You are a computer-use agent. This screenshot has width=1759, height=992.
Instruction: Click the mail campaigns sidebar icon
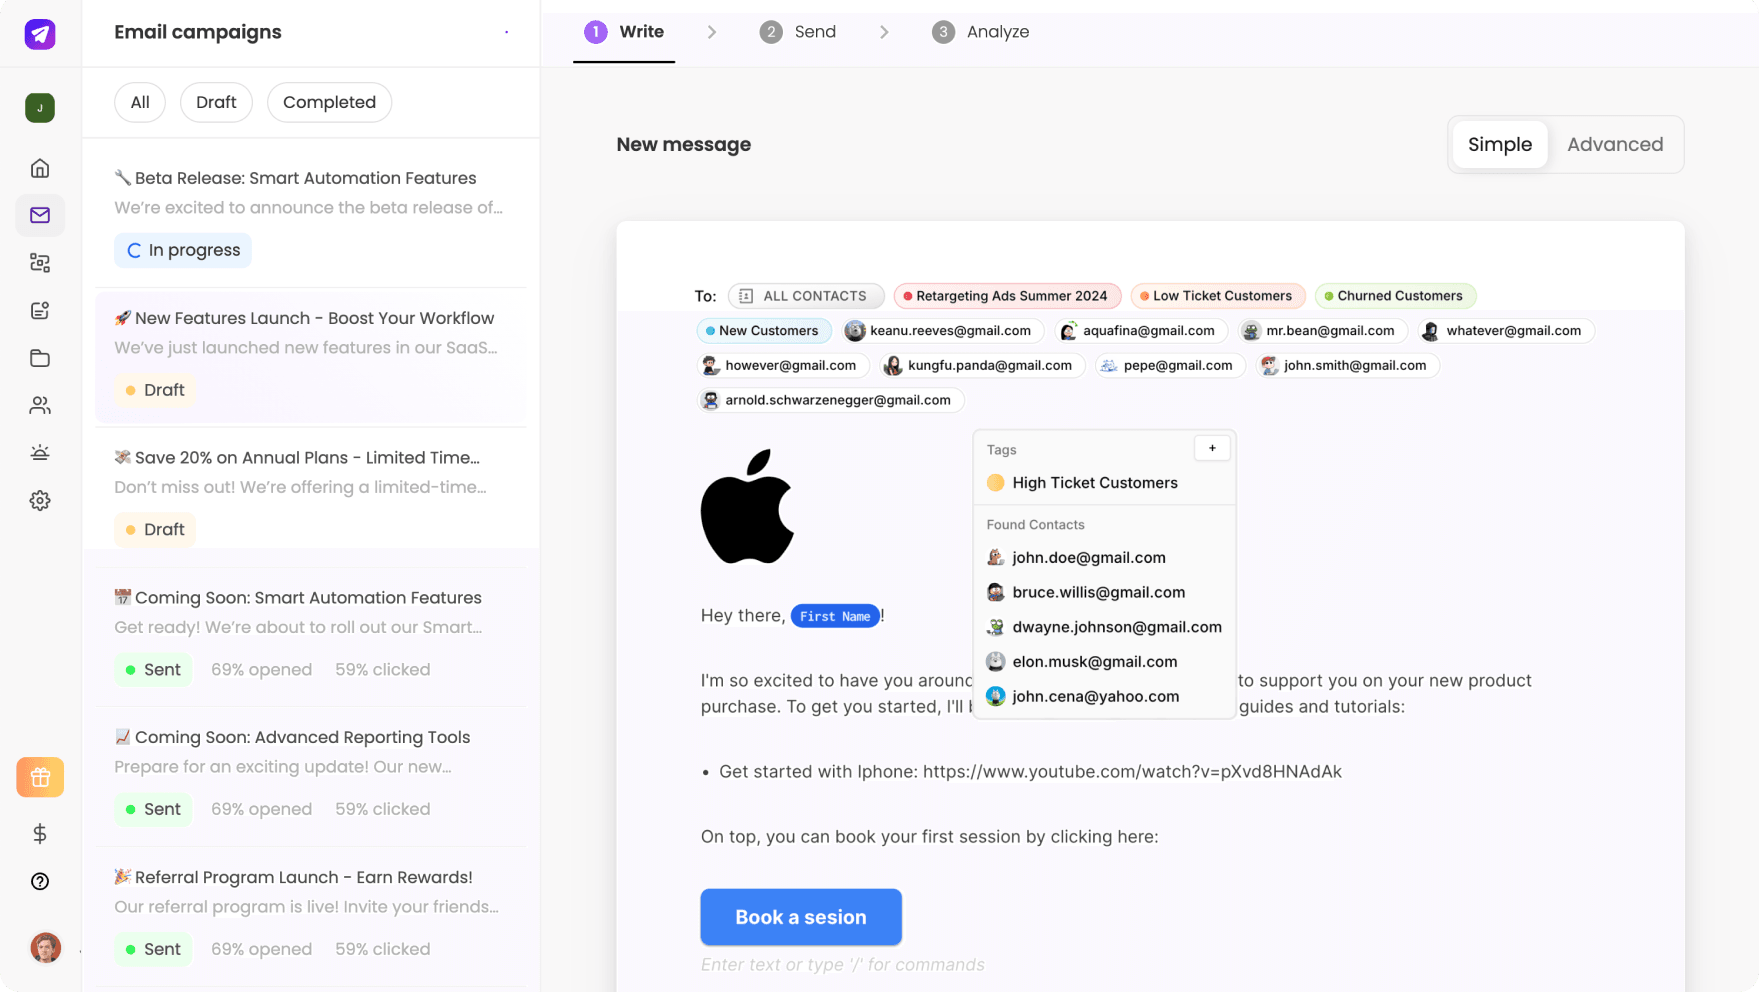tap(40, 215)
